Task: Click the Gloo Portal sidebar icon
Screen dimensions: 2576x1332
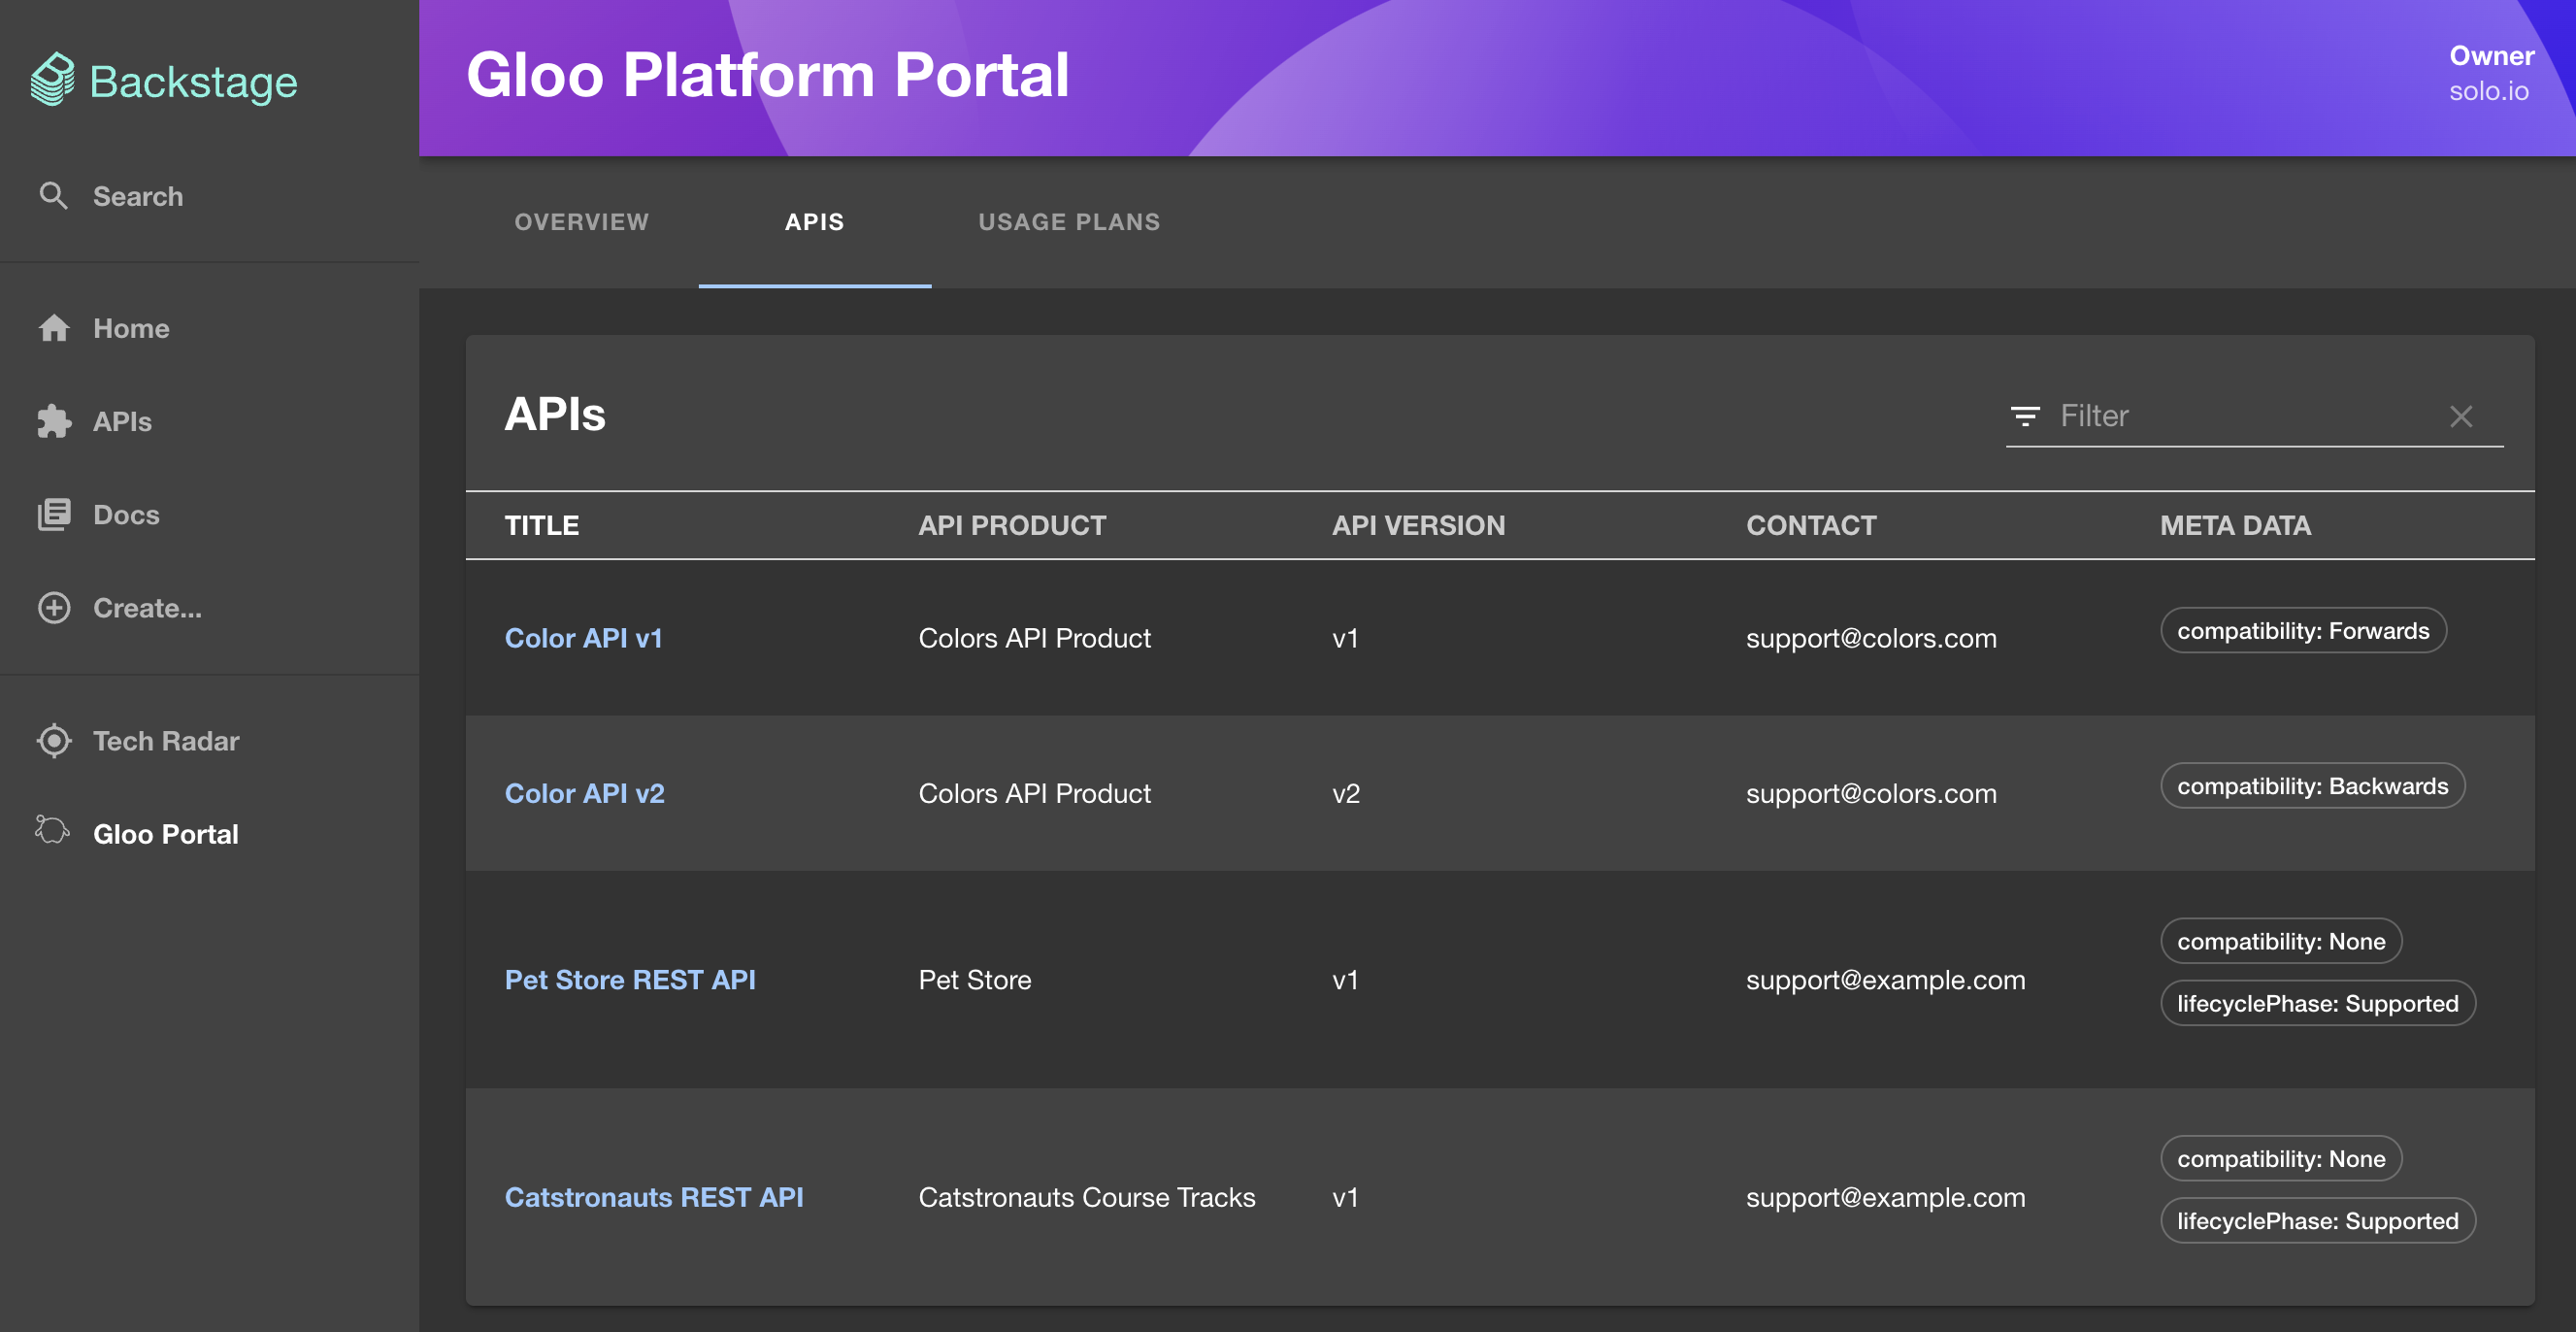Action: point(53,830)
